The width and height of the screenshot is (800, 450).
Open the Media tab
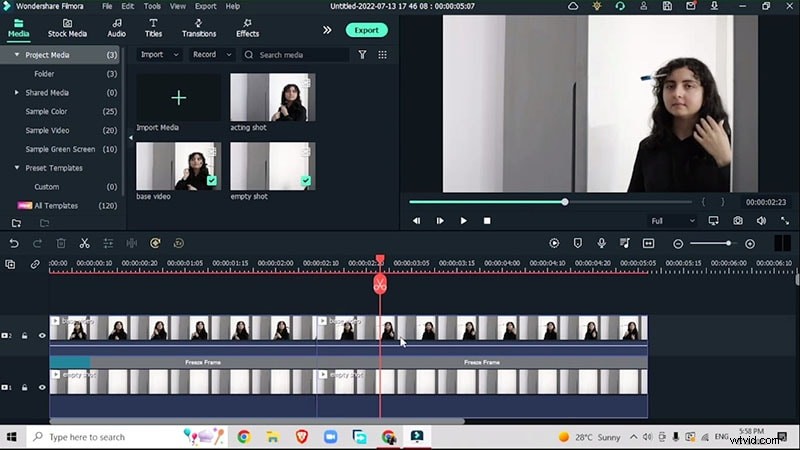(18, 28)
